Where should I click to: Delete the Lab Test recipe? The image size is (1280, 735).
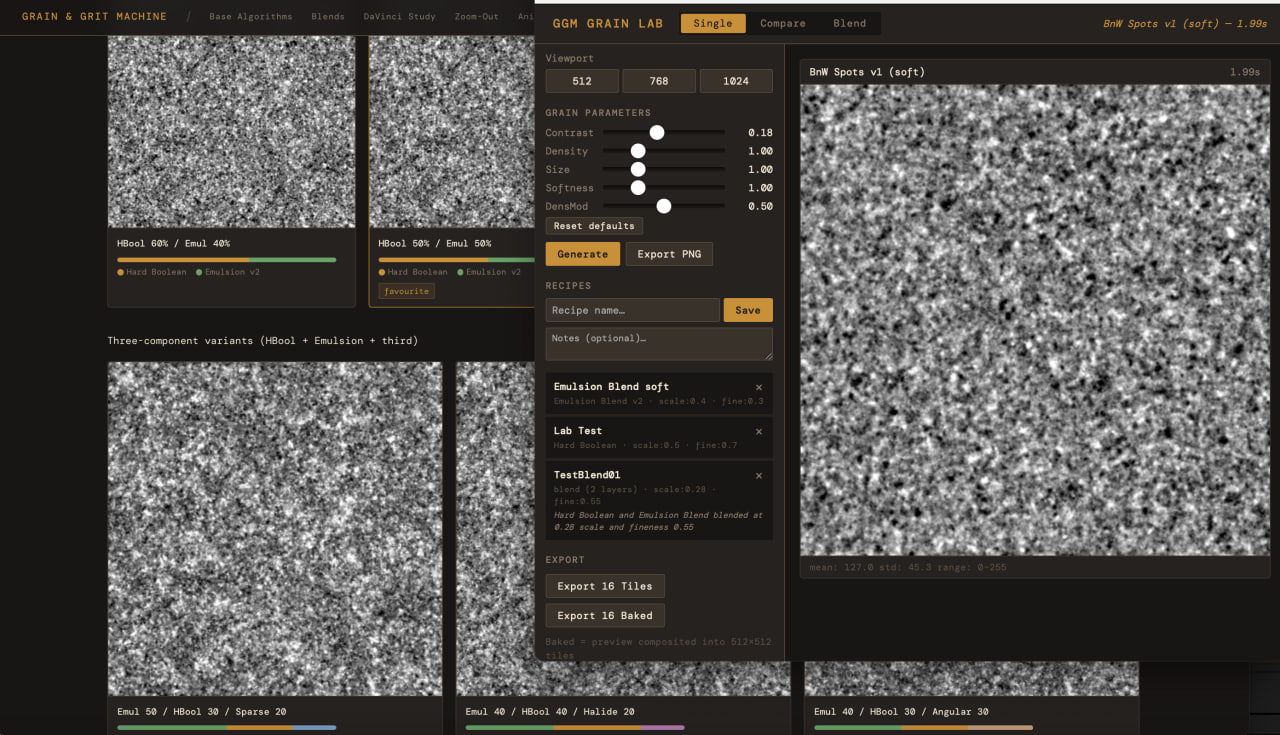pos(758,431)
